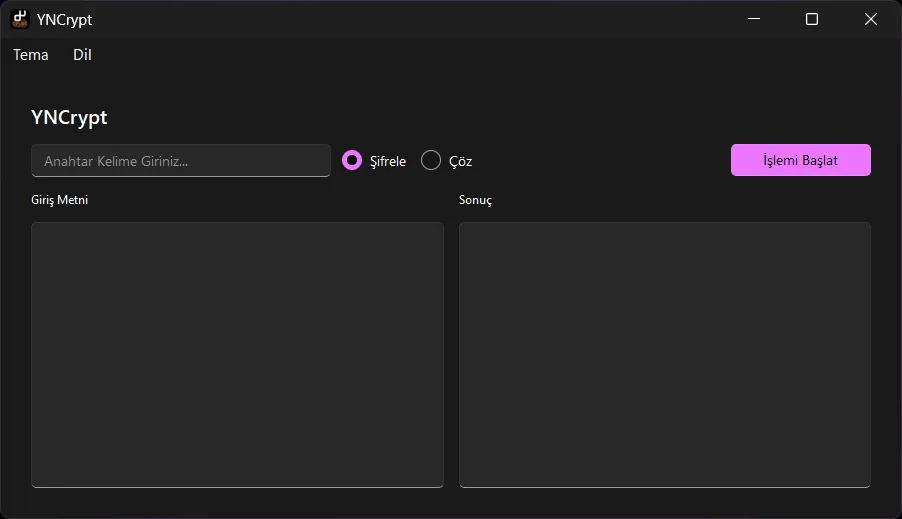Click inside the Sonuç output area
The width and height of the screenshot is (902, 519).
pos(664,354)
